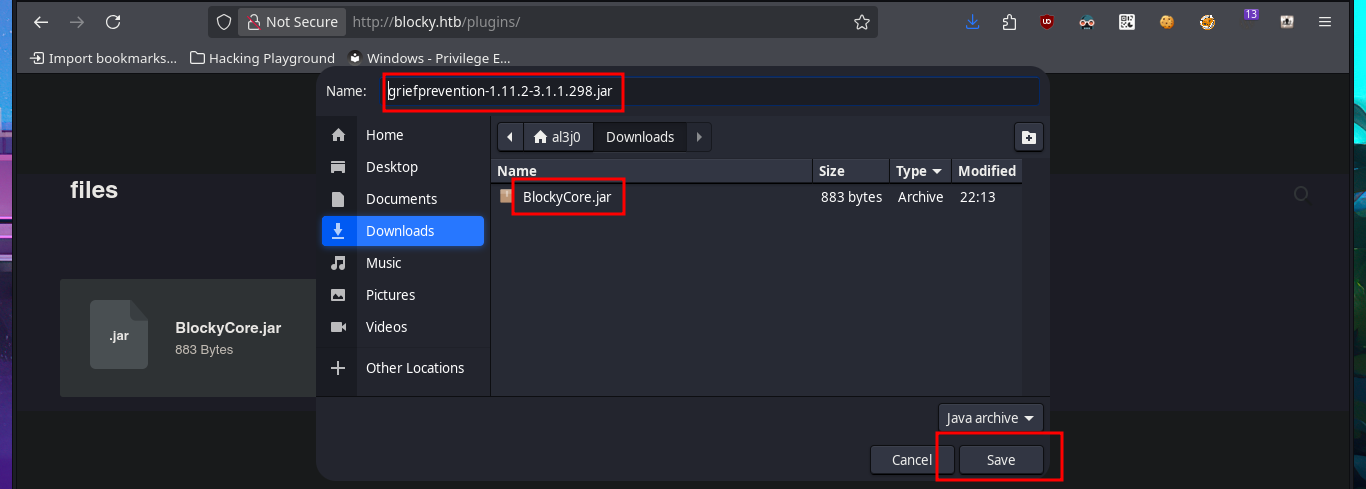Go to Documents in the sidebar

401,199
